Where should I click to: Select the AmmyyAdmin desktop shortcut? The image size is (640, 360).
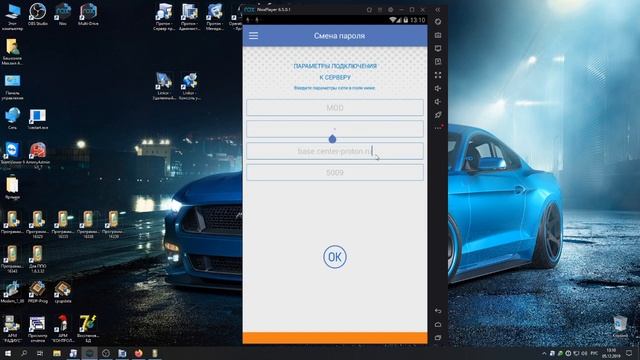(x=38, y=155)
